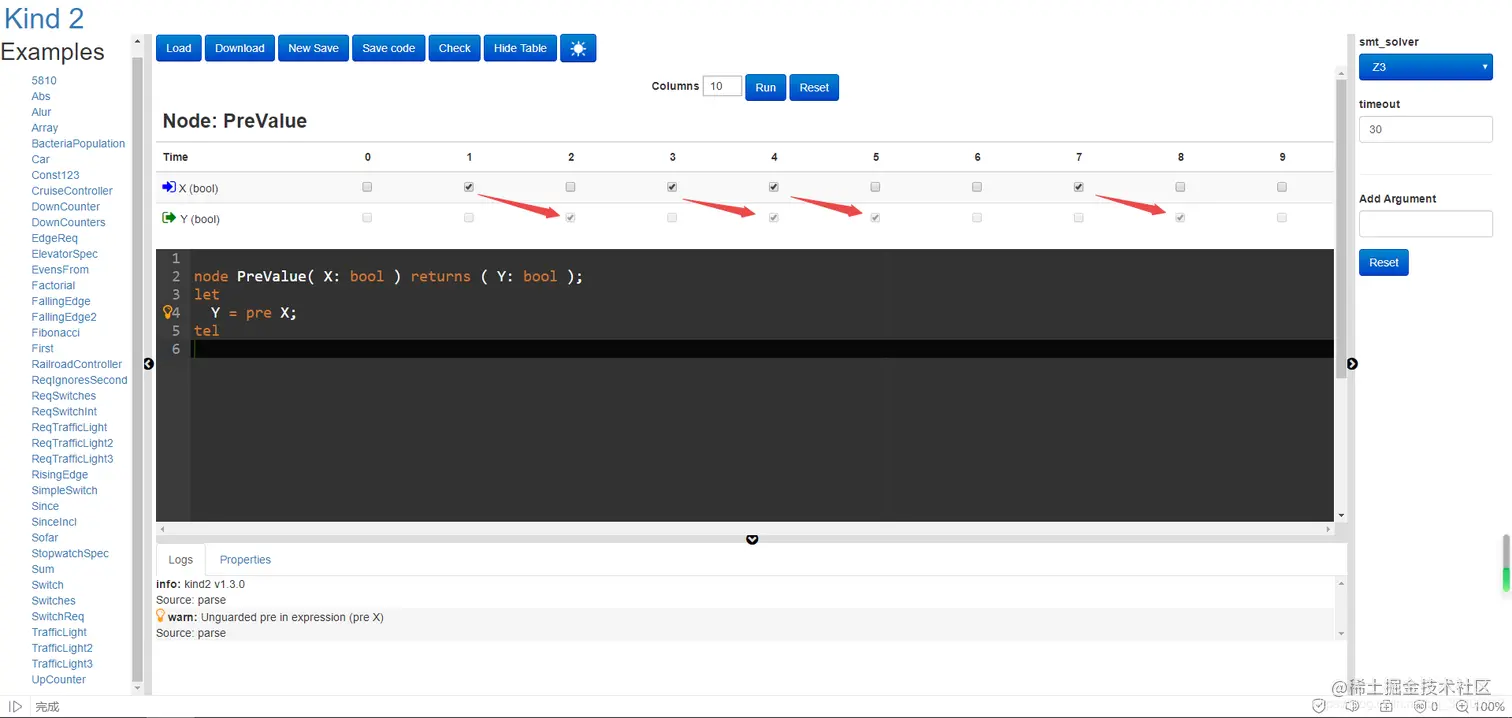Collapse the left examples panel arrow
The width and height of the screenshot is (1512, 718).
click(149, 364)
